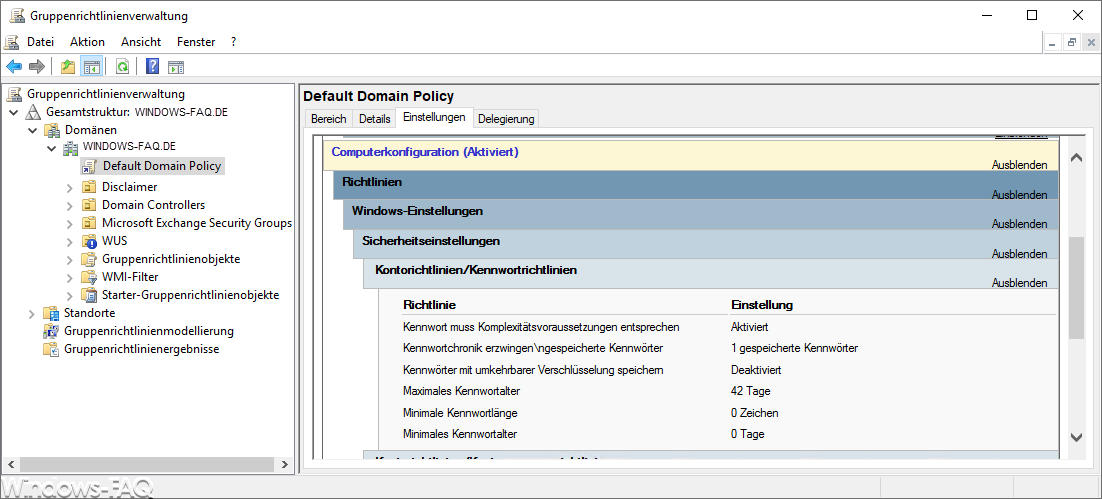This screenshot has width=1102, height=499.
Task: Click Ausblenden for Sicherheitseinstellungen
Action: (x=1019, y=254)
